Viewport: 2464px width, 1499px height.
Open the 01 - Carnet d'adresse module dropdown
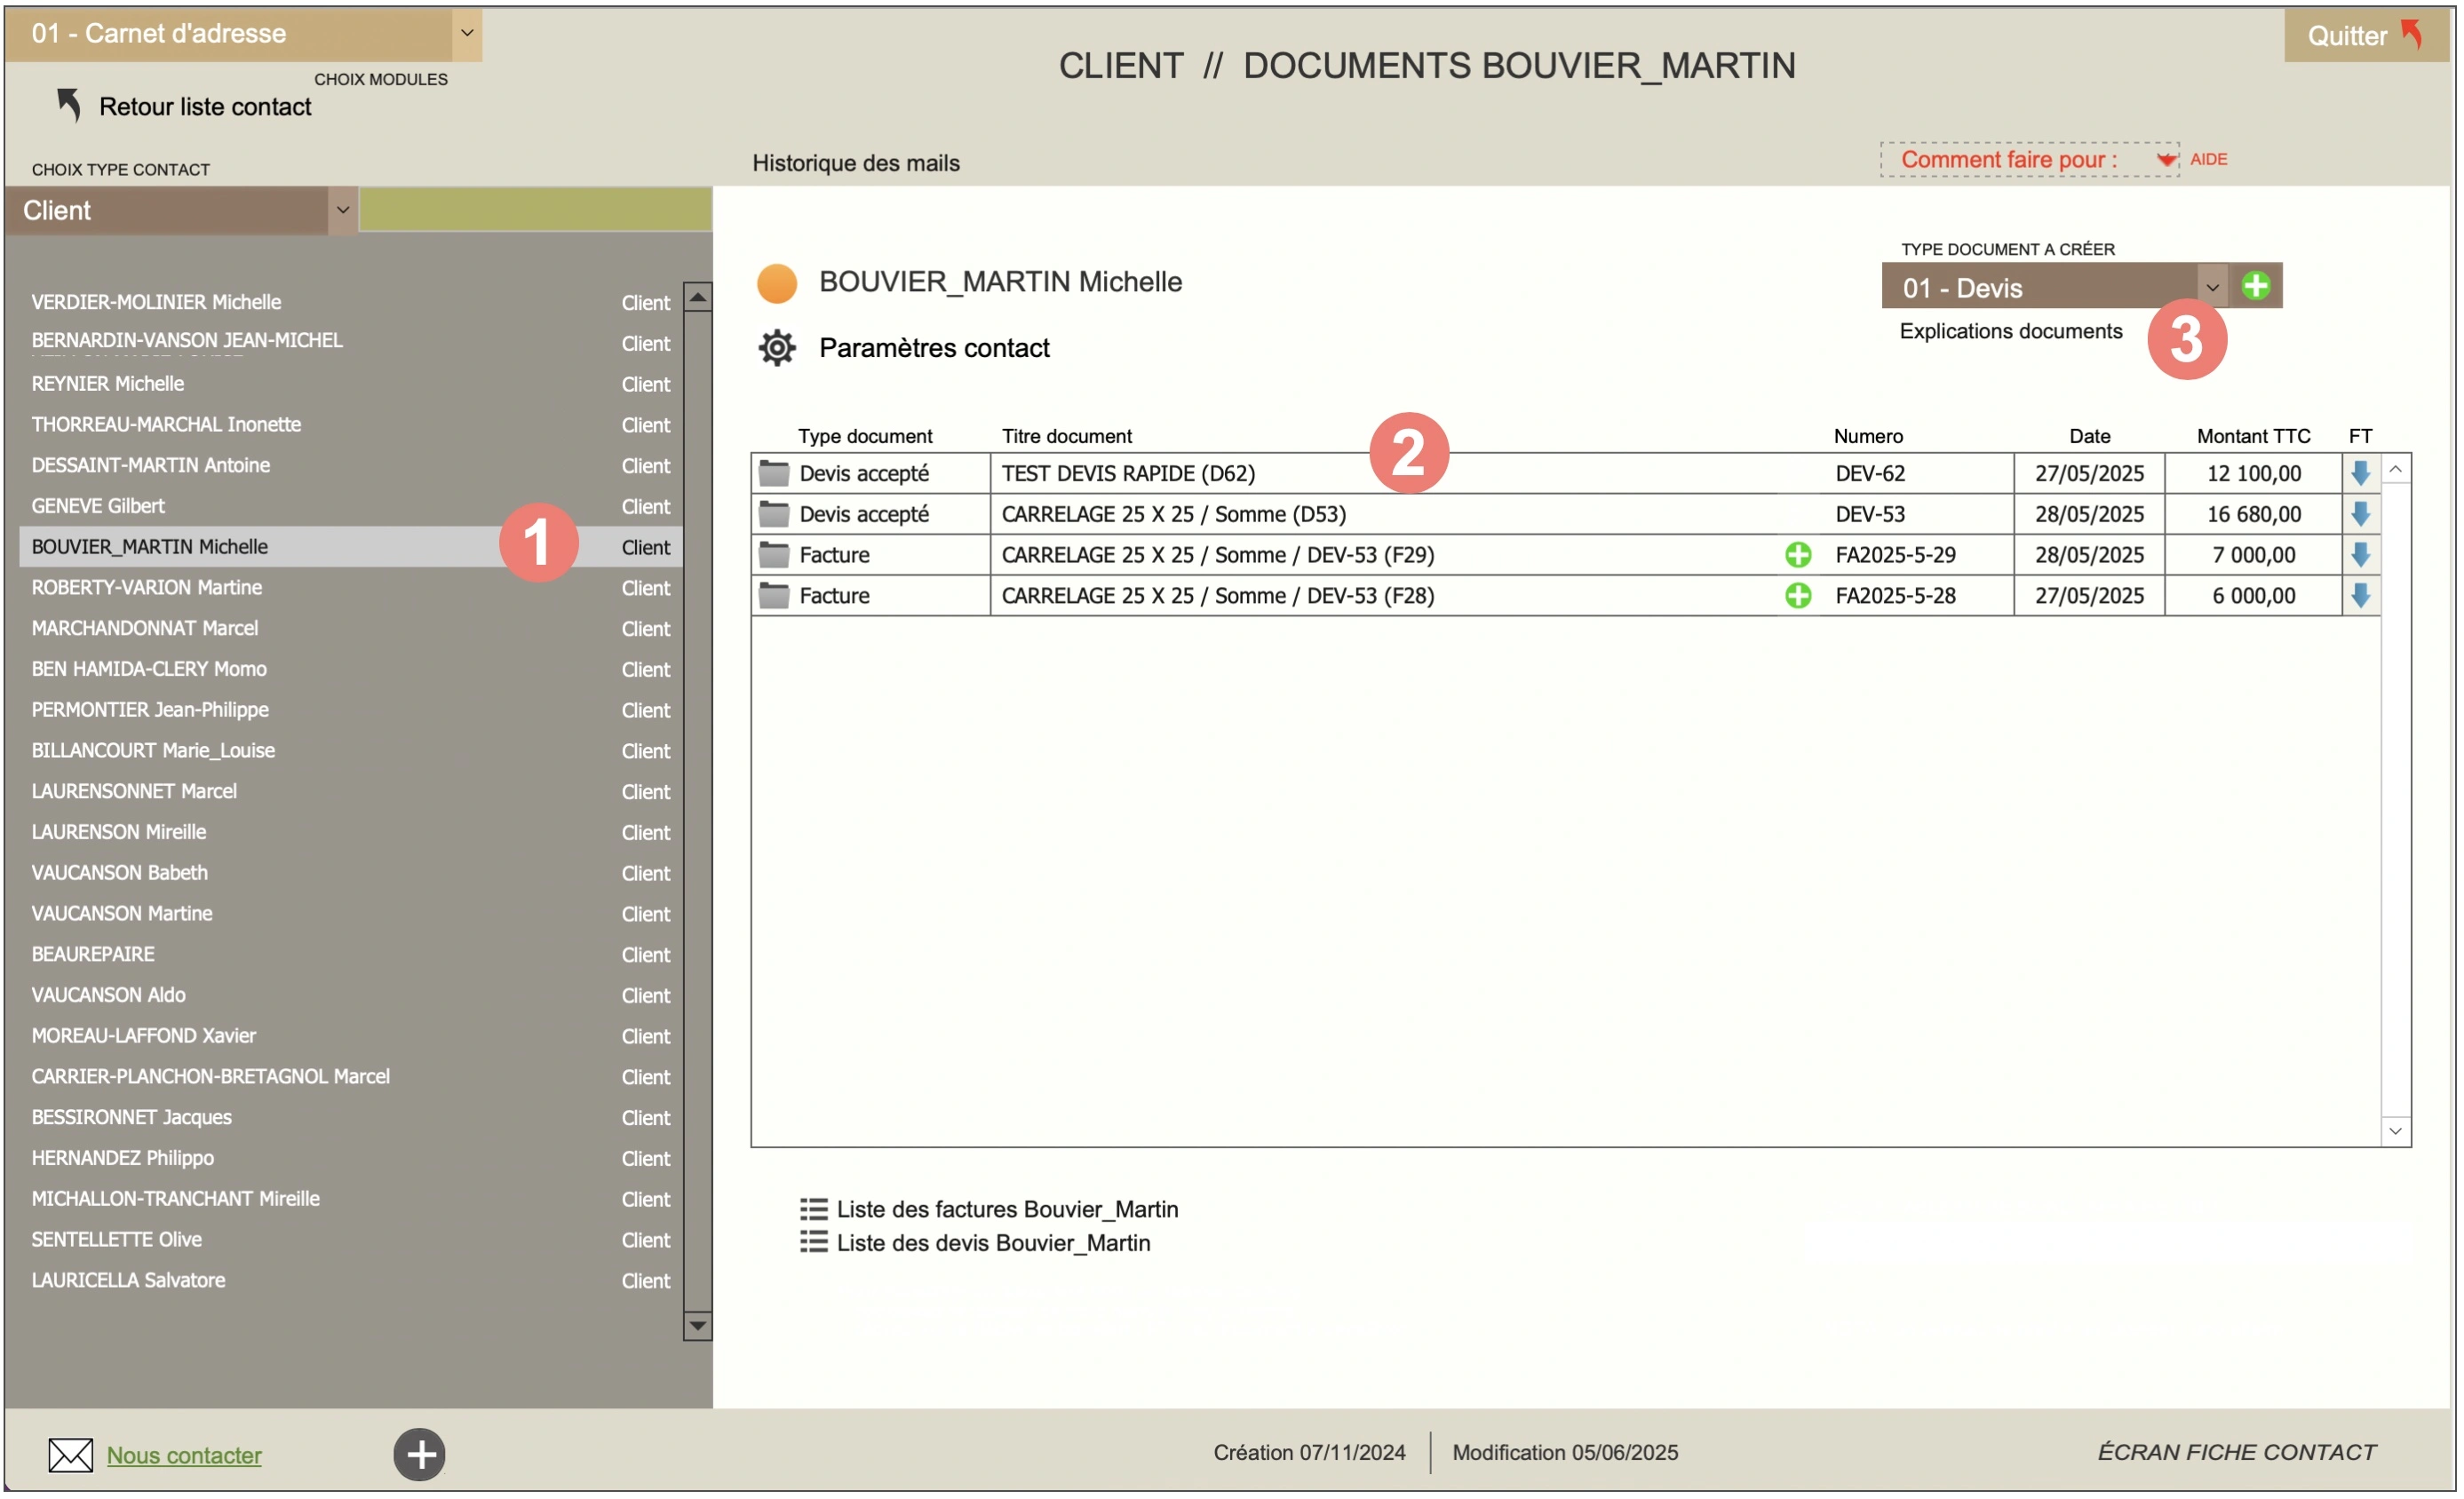coord(466,33)
